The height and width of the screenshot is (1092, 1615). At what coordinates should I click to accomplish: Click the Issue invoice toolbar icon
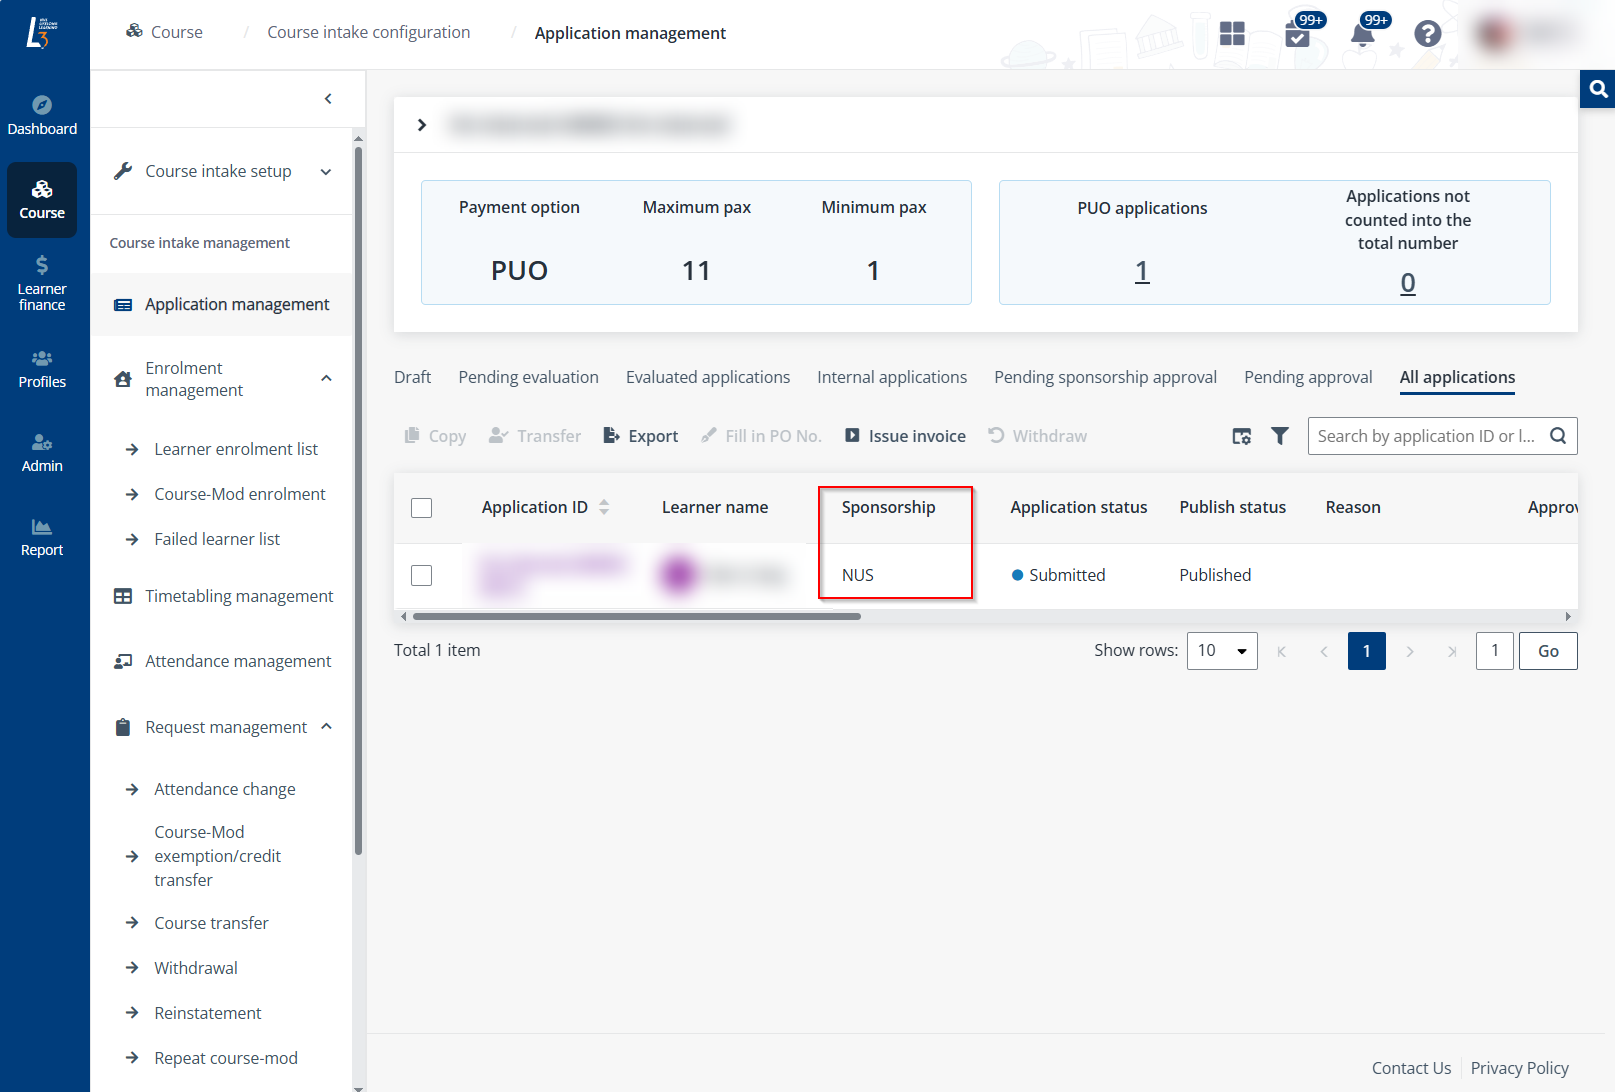tap(904, 435)
